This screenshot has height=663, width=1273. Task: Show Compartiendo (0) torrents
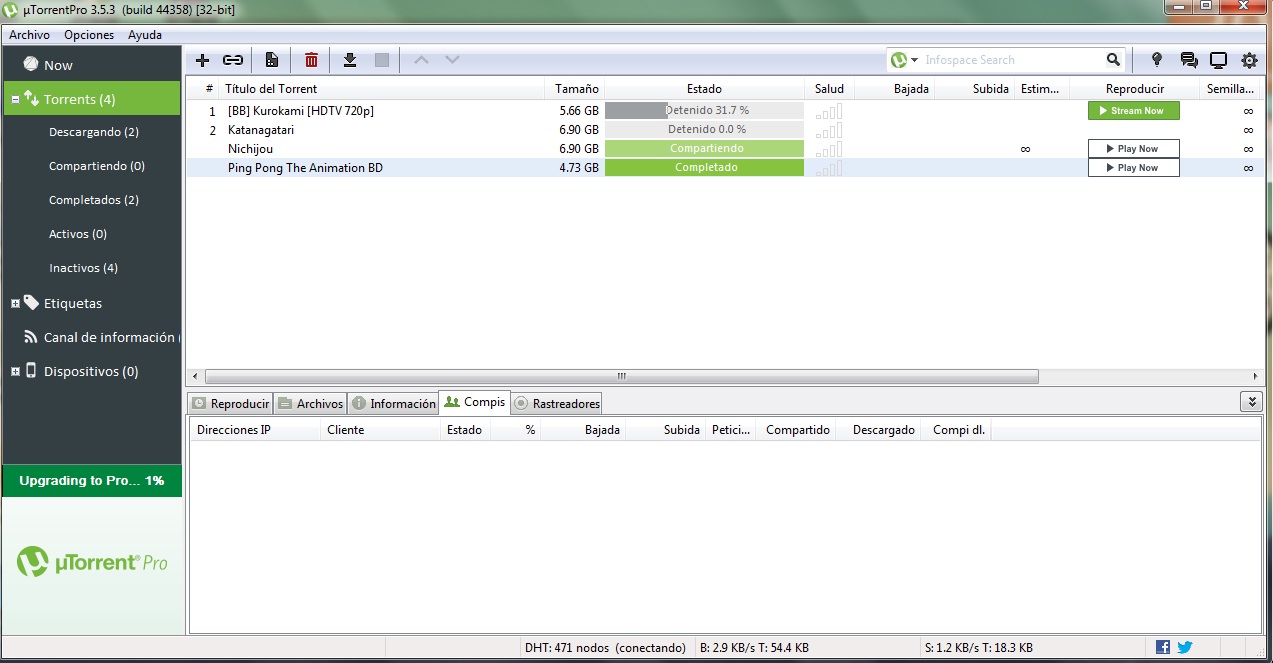click(x=97, y=166)
